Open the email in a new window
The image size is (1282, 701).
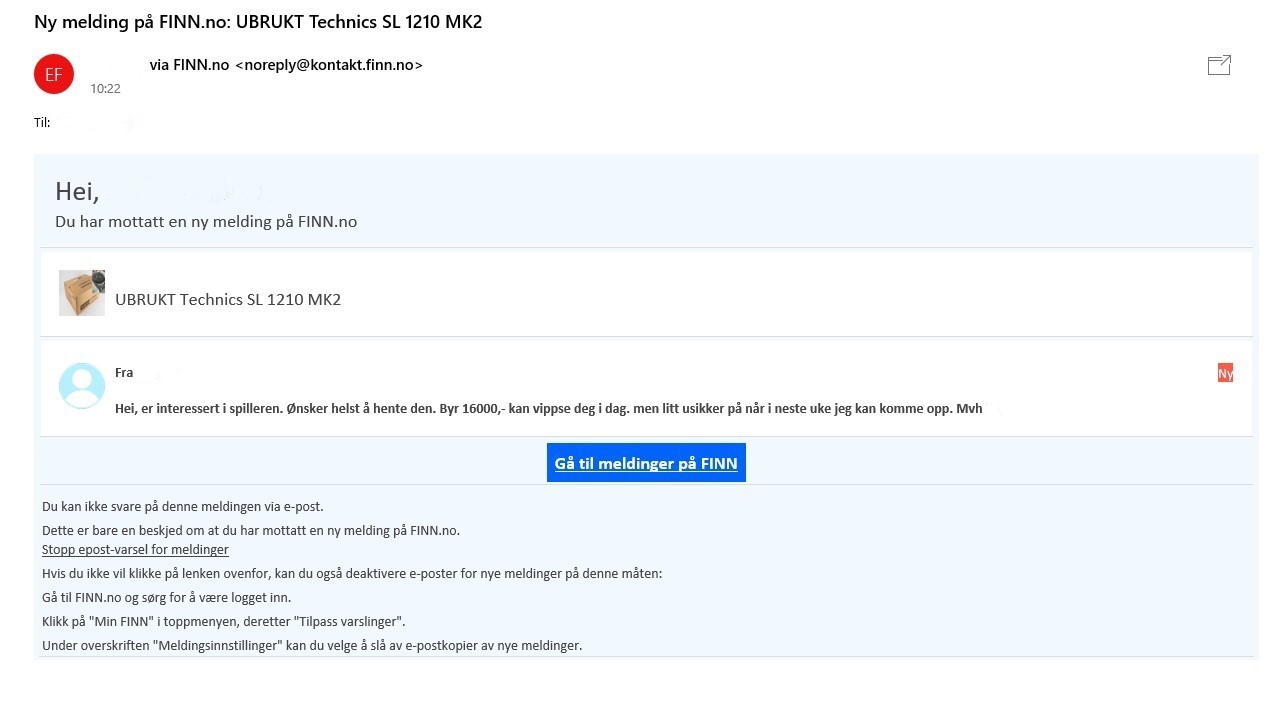[x=1219, y=65]
